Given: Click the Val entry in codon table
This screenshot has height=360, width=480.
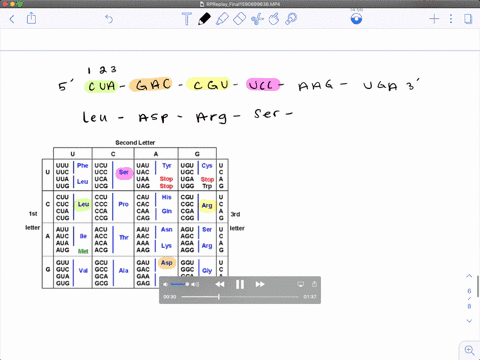Looking at the screenshot, I should [83, 270].
